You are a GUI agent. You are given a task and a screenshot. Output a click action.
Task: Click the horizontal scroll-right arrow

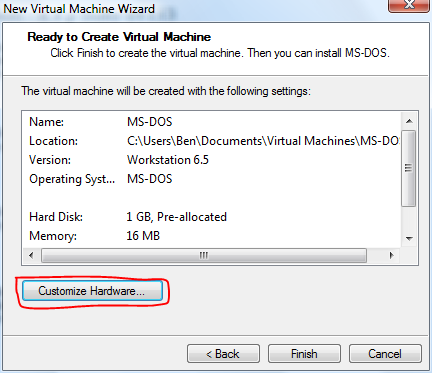pos(392,256)
